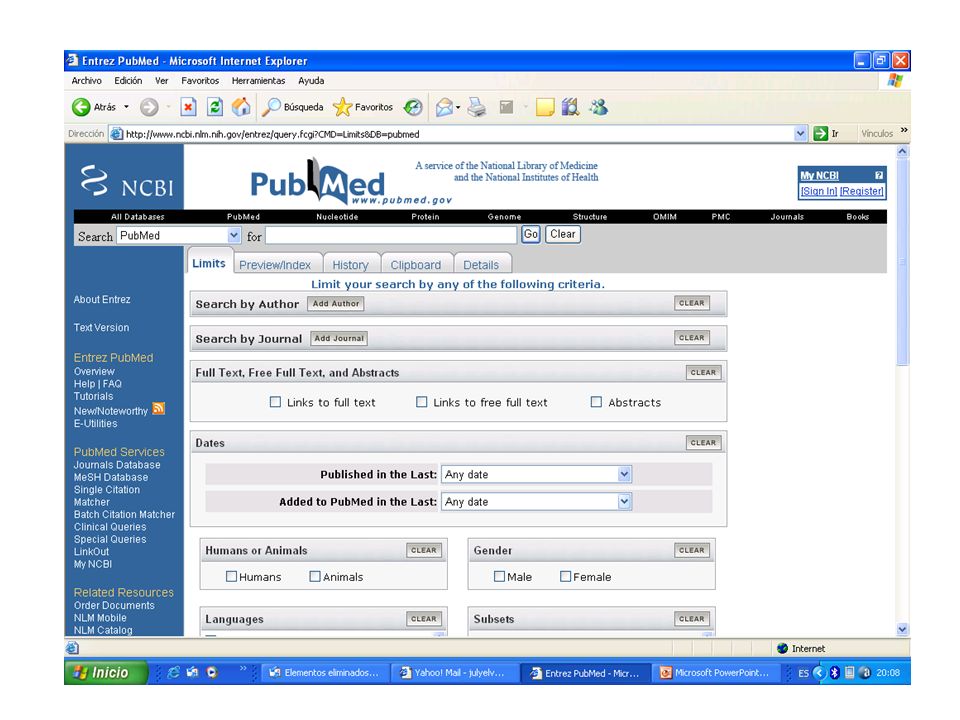Check the Links to free full text box
Screen dimensions: 960x720
pos(421,402)
